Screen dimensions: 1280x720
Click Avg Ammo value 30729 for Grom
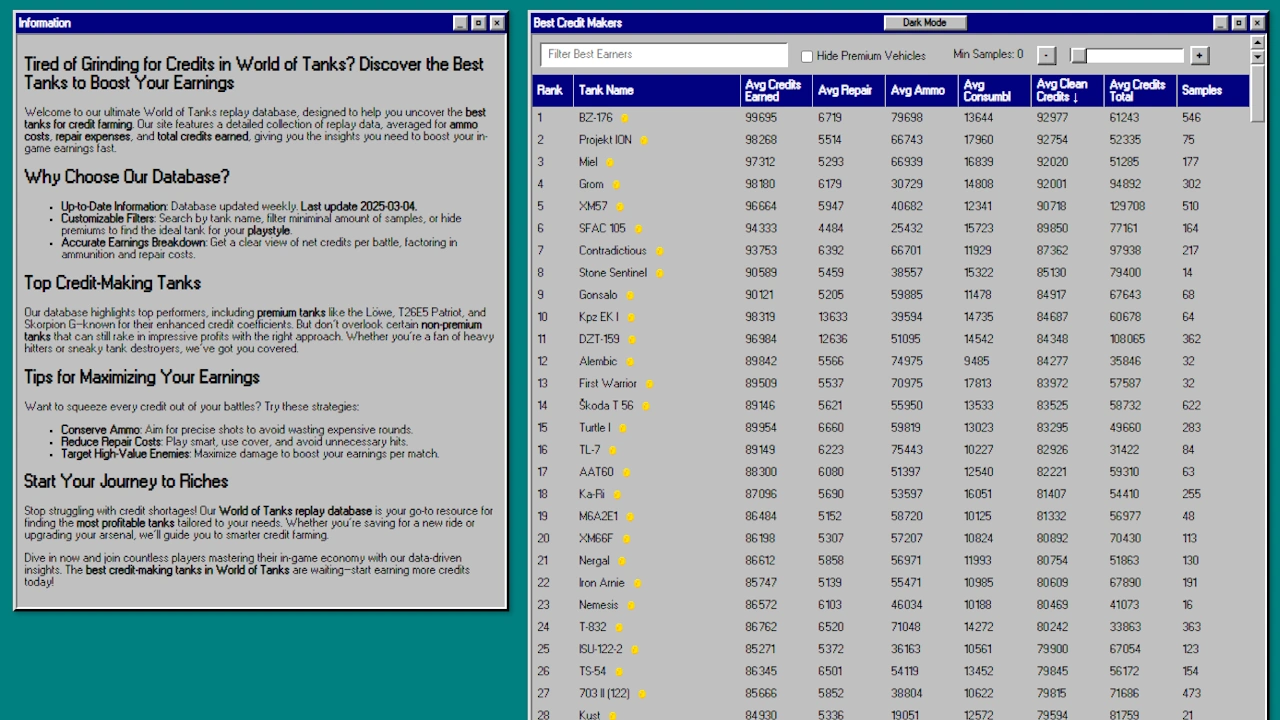point(906,184)
